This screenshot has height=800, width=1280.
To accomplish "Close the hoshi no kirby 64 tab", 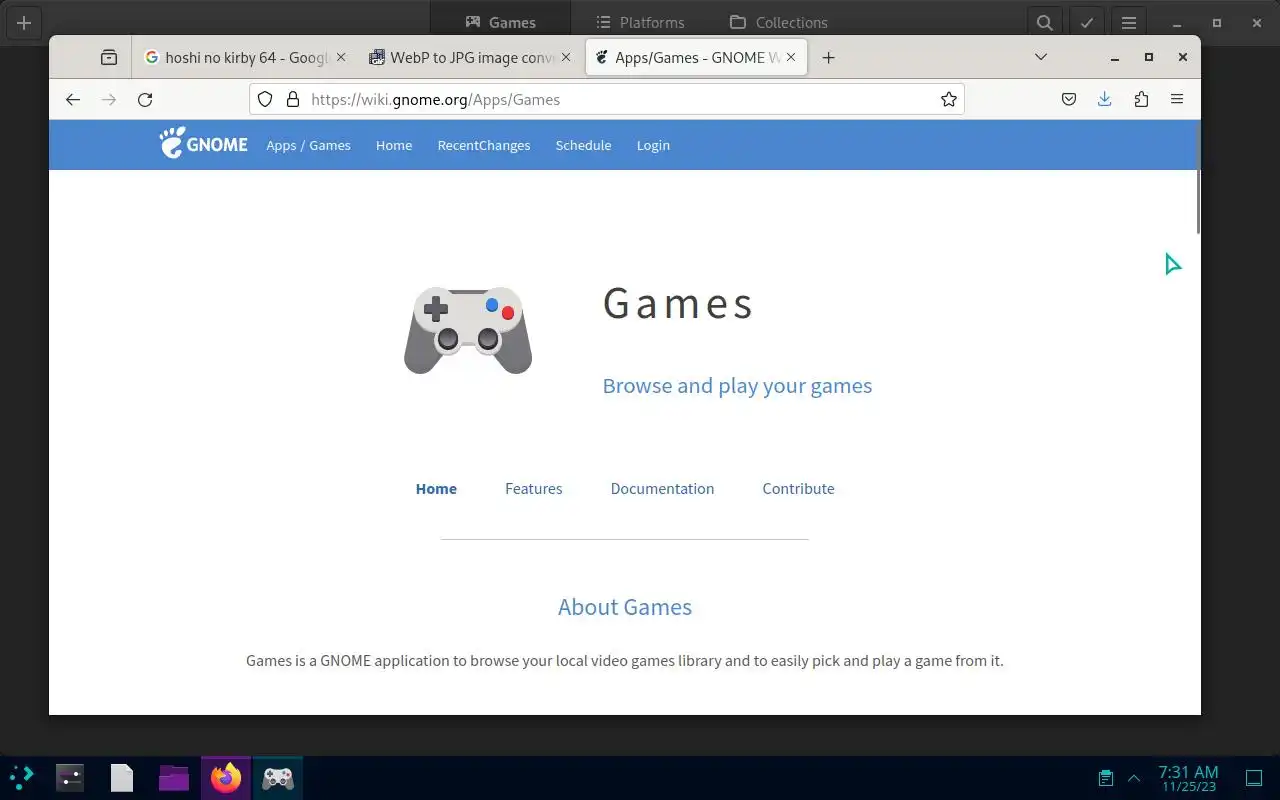I will [341, 58].
